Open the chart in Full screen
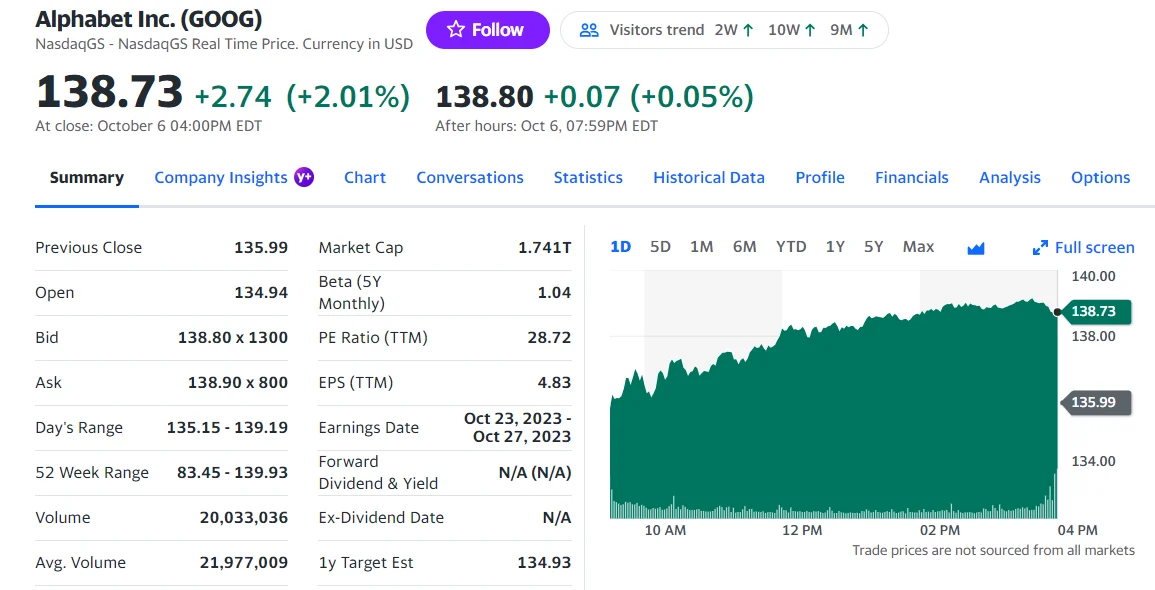The image size is (1155, 590). (1094, 248)
